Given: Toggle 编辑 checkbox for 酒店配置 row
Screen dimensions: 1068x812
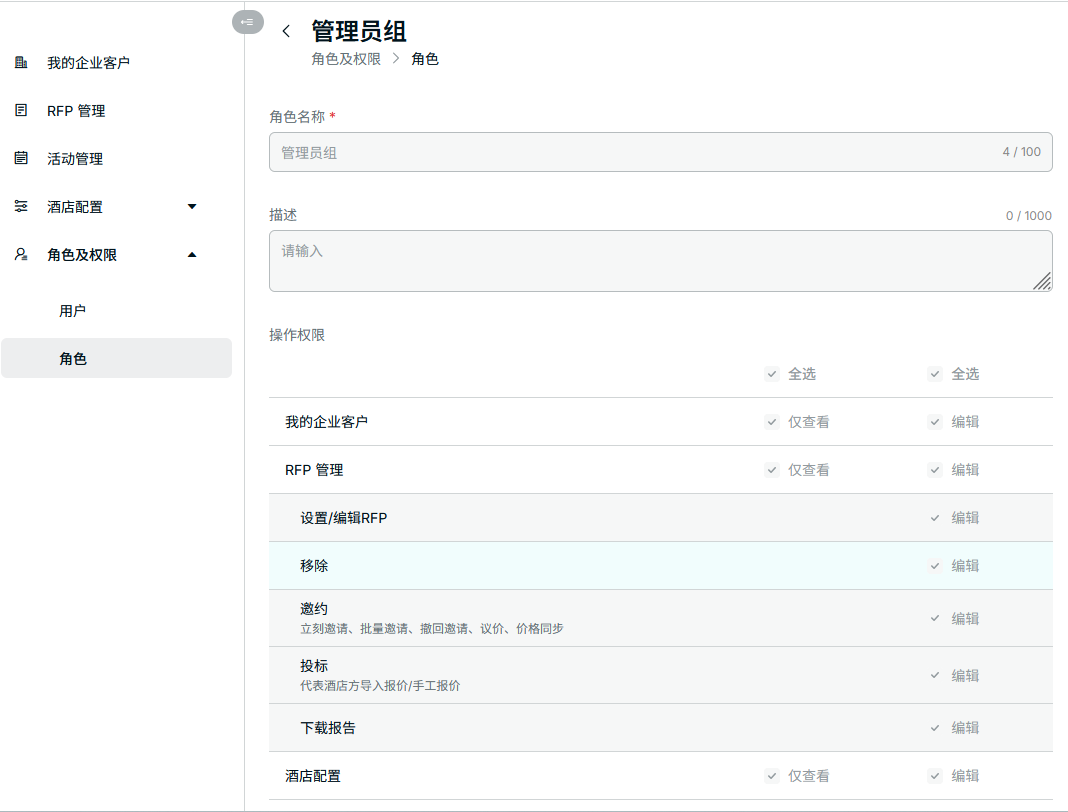Looking at the screenshot, I should 935,775.
